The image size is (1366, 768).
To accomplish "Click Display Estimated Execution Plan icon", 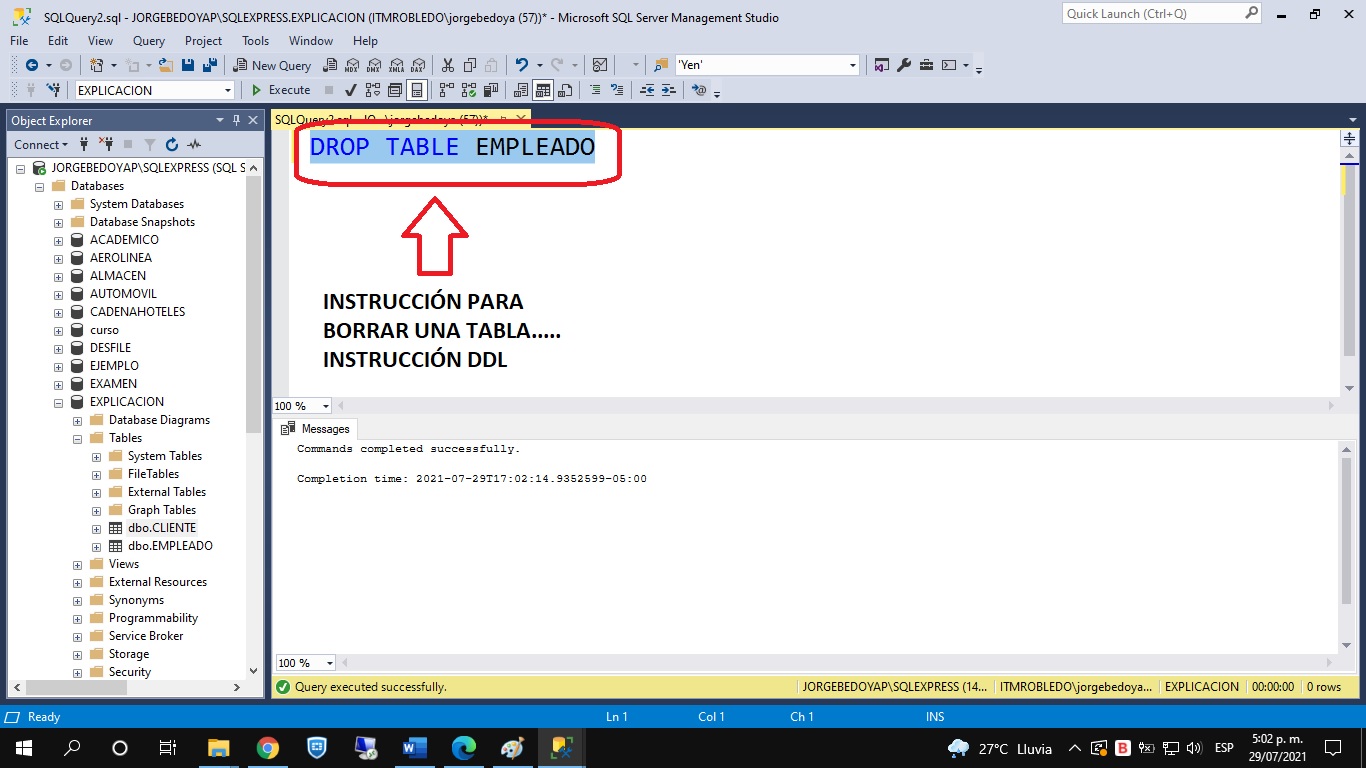I will coord(373,90).
